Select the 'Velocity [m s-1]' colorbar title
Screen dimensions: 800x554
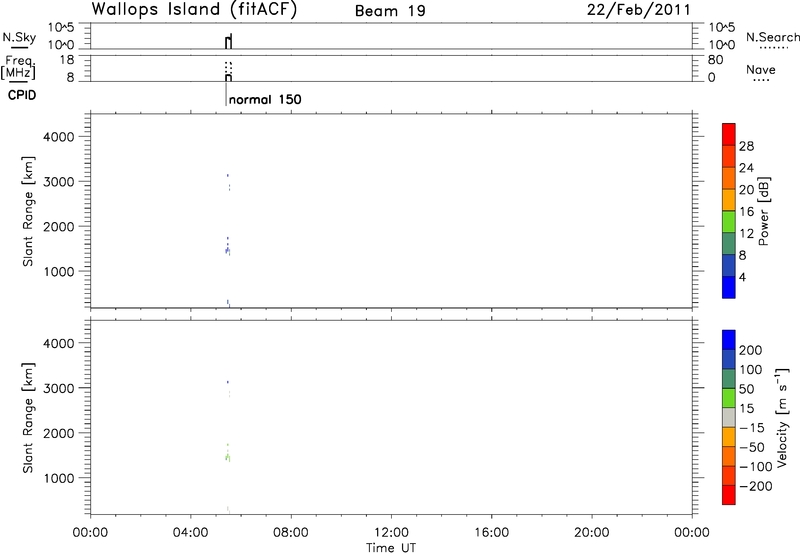pyautogui.click(x=782, y=417)
